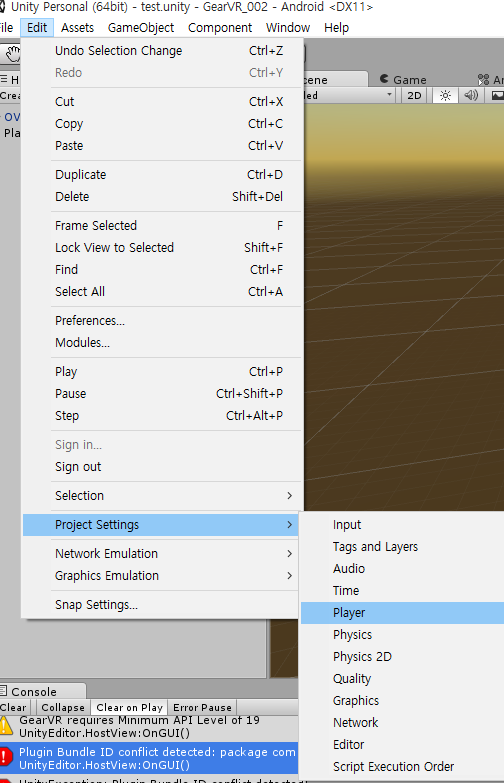Choose Pause in Edit menu
Screen dimensions: 504x783
[x=162, y=393]
